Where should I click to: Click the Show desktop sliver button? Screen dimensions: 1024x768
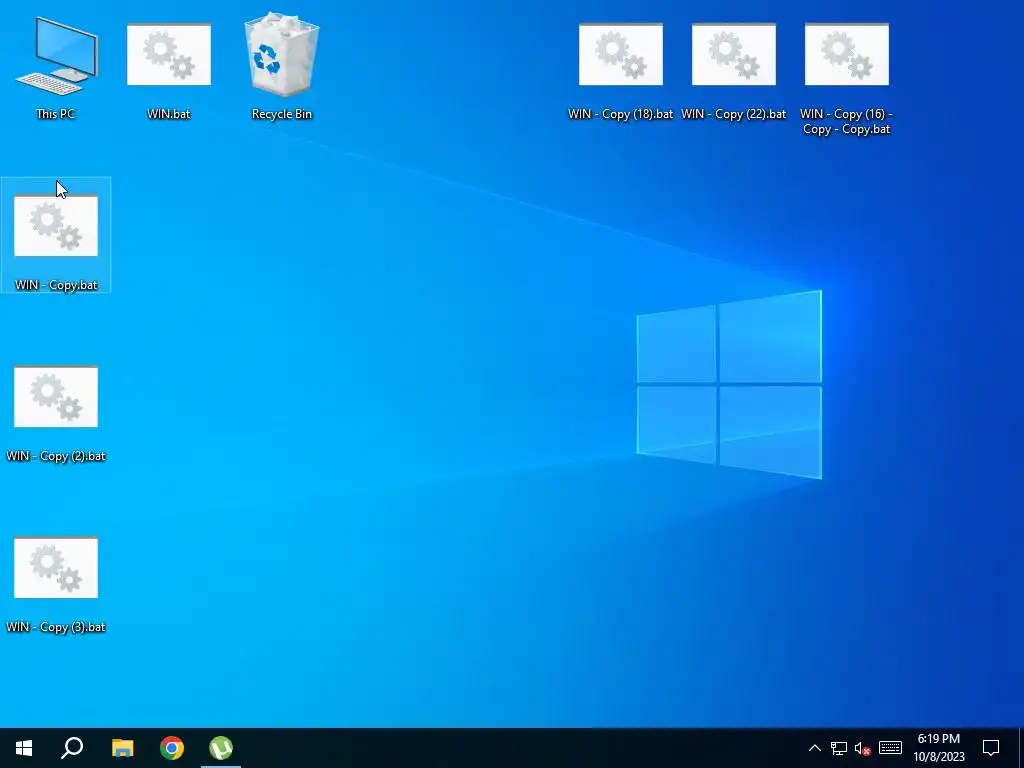[1021, 748]
